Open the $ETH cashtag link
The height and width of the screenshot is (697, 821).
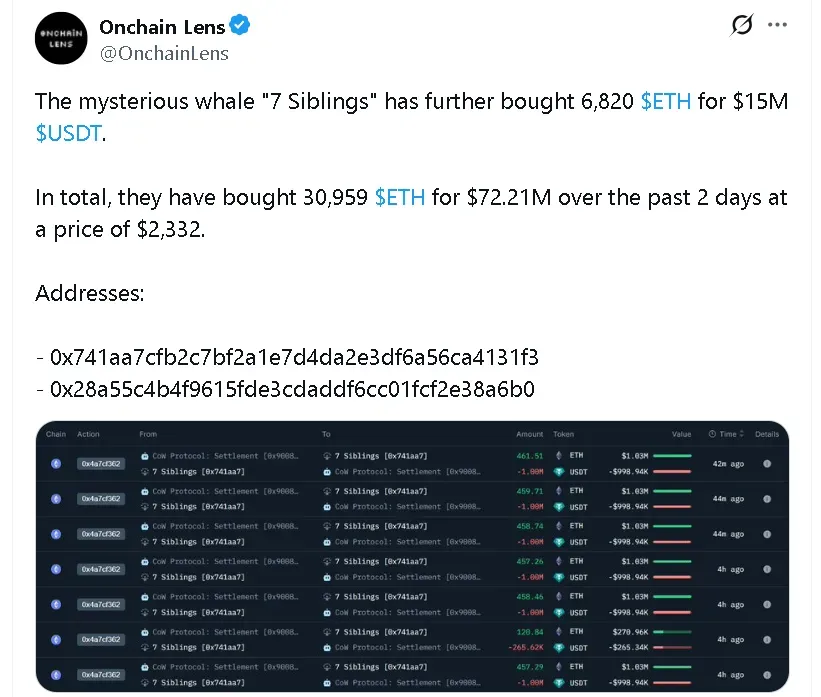pyautogui.click(x=666, y=101)
